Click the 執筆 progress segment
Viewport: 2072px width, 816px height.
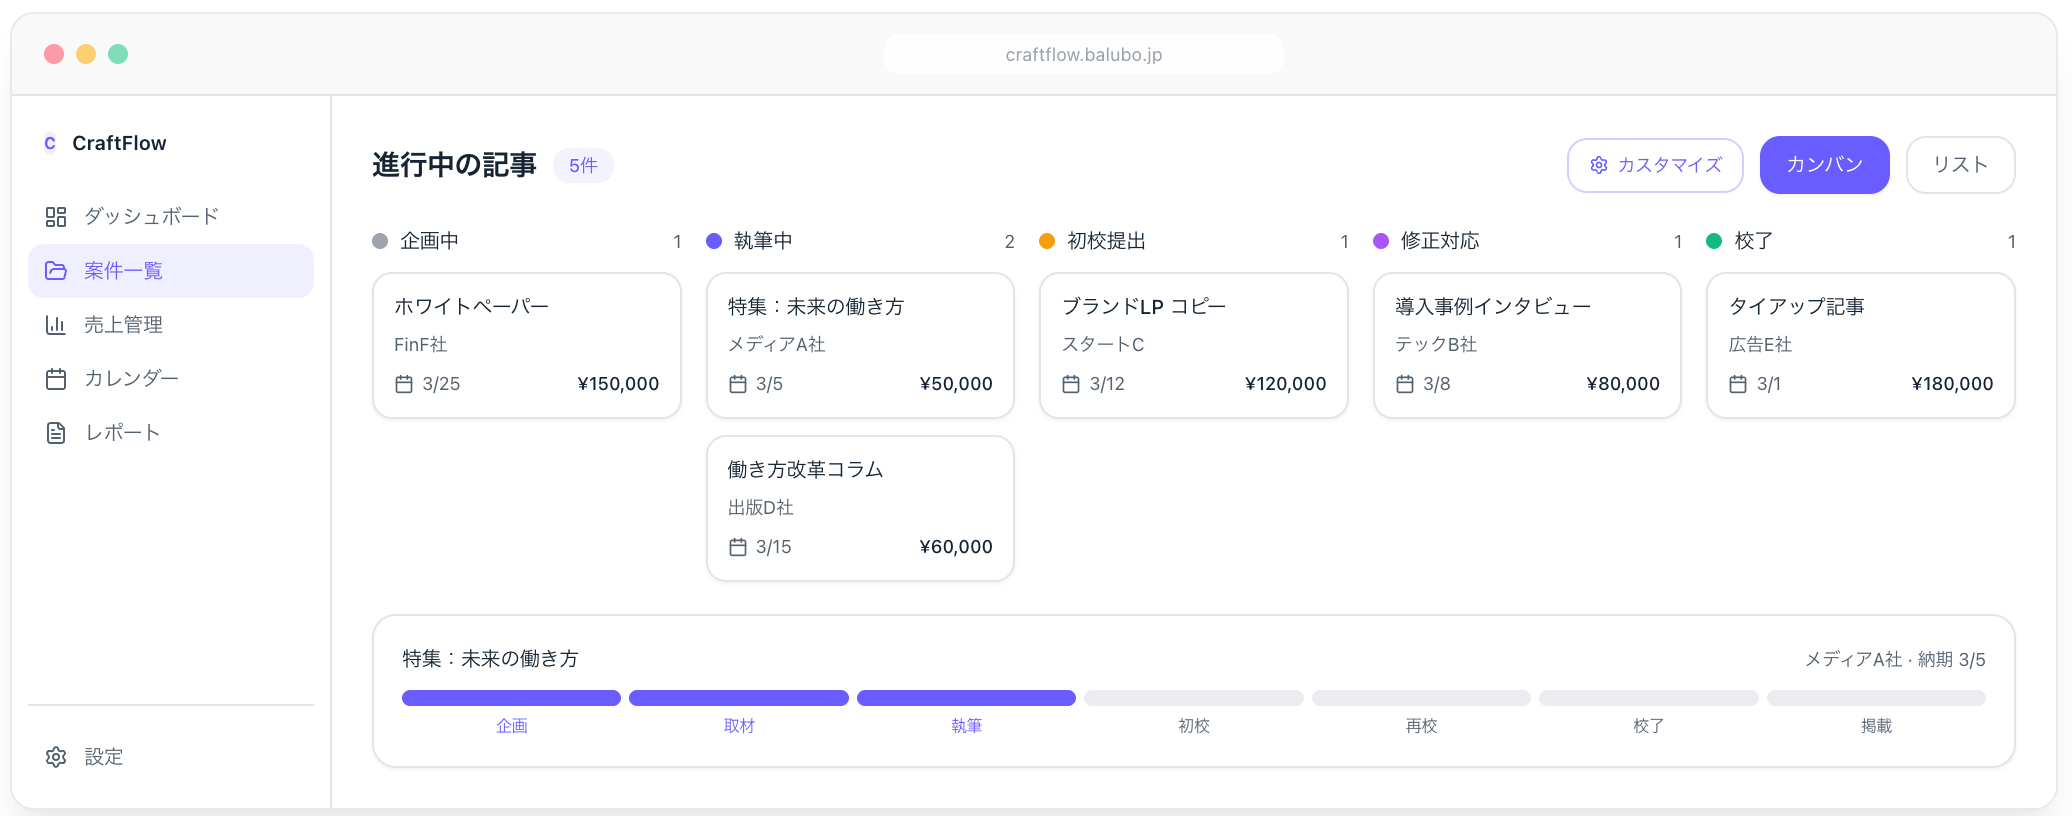(966, 698)
